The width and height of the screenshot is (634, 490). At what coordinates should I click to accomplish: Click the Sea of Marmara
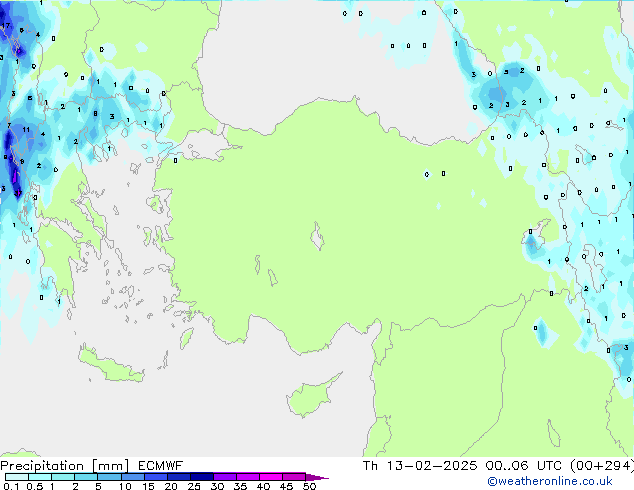(x=205, y=147)
